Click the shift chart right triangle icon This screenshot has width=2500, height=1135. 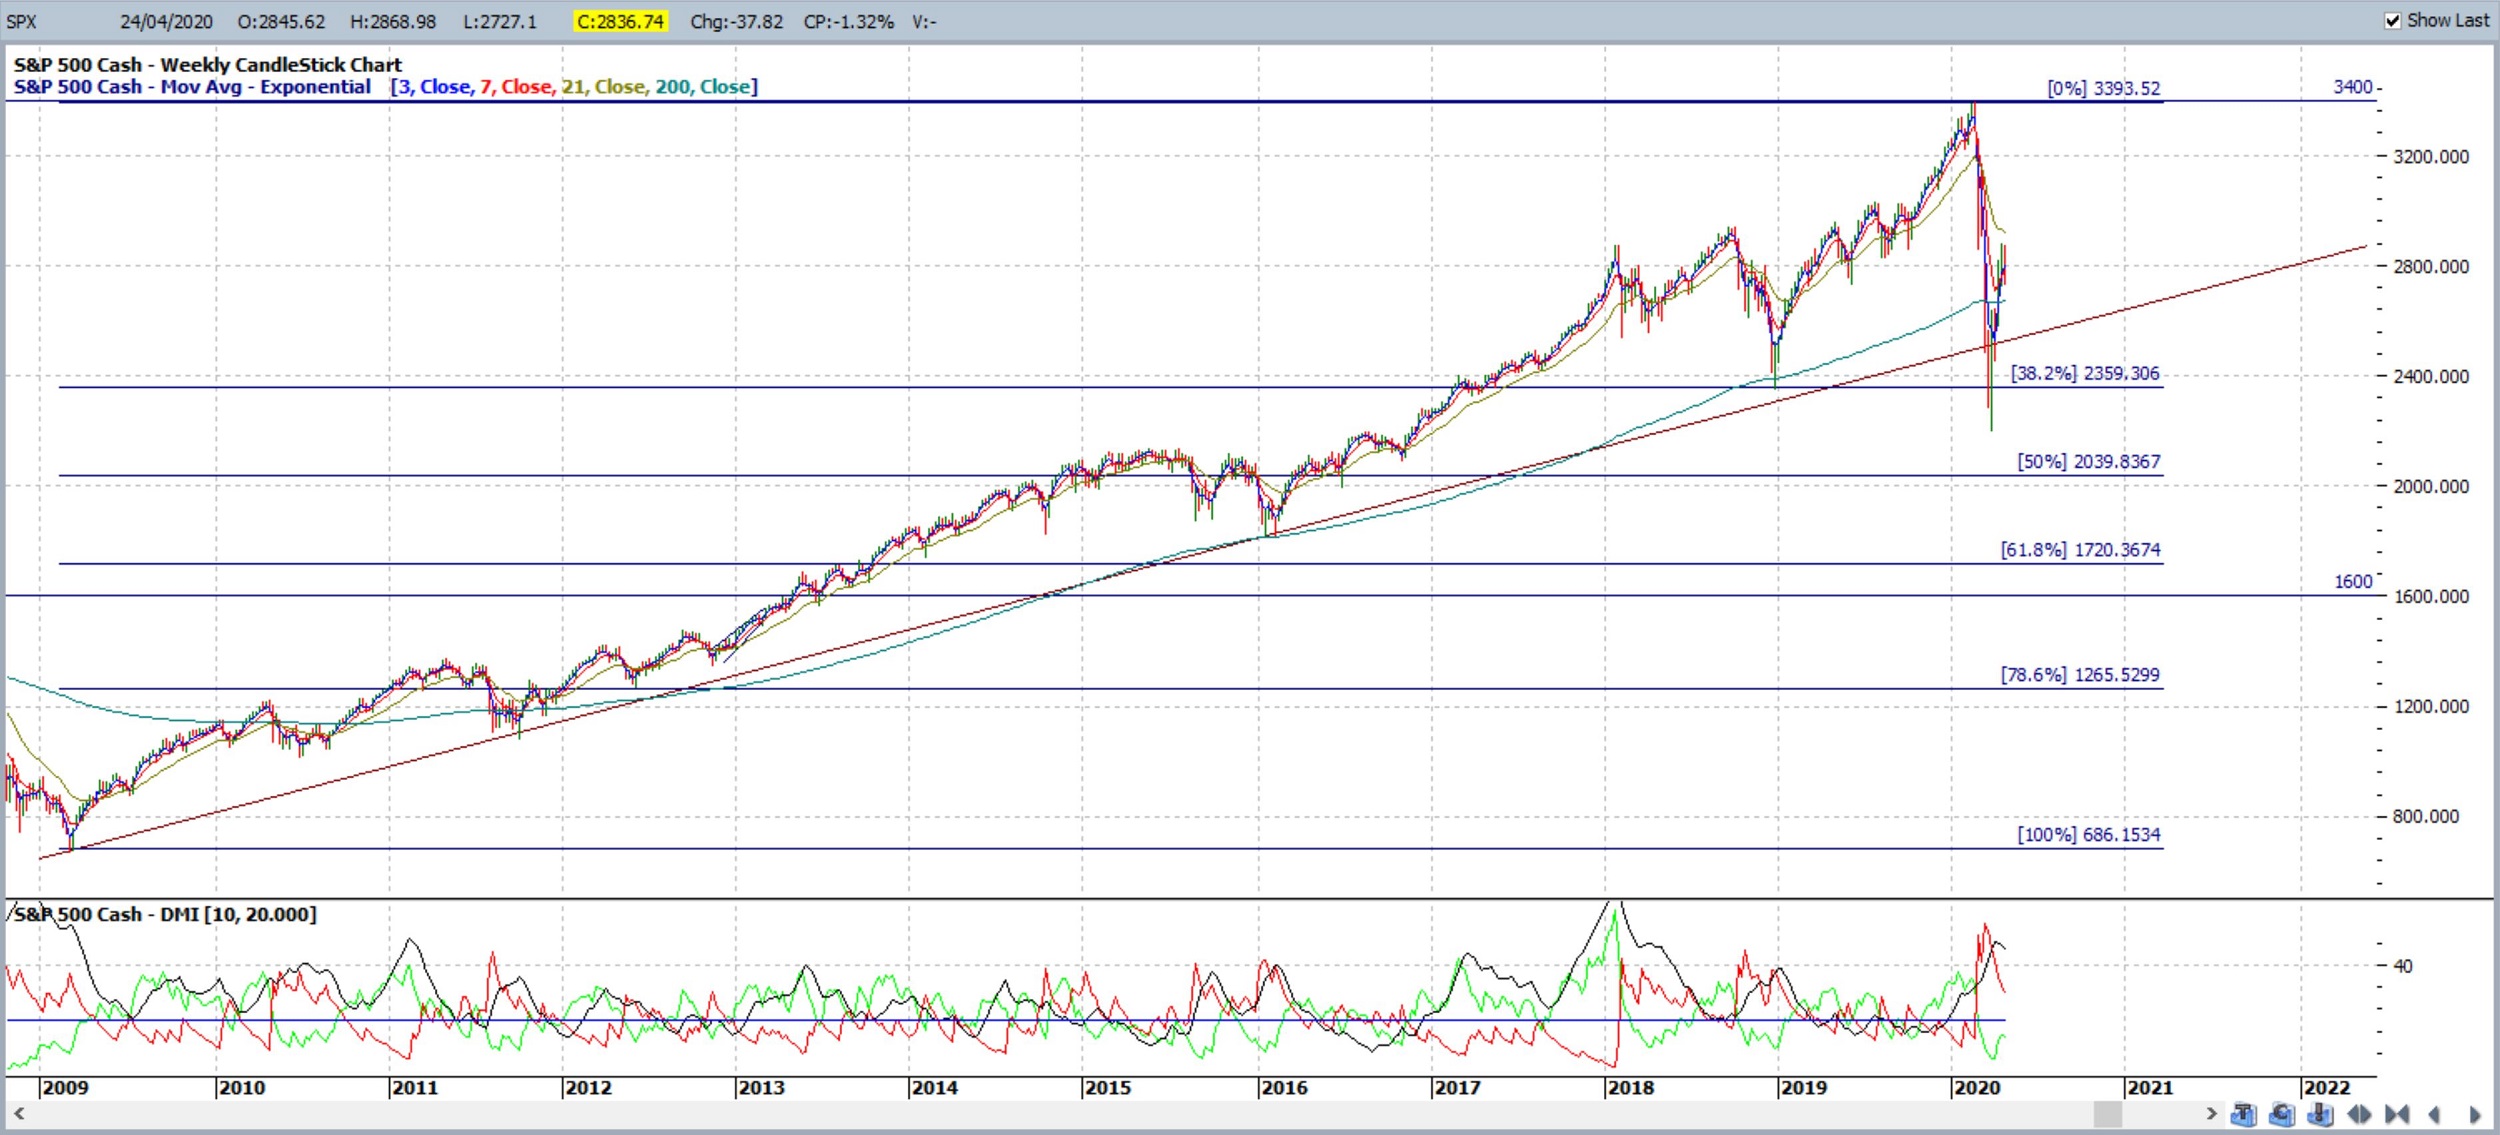(x=2474, y=1114)
